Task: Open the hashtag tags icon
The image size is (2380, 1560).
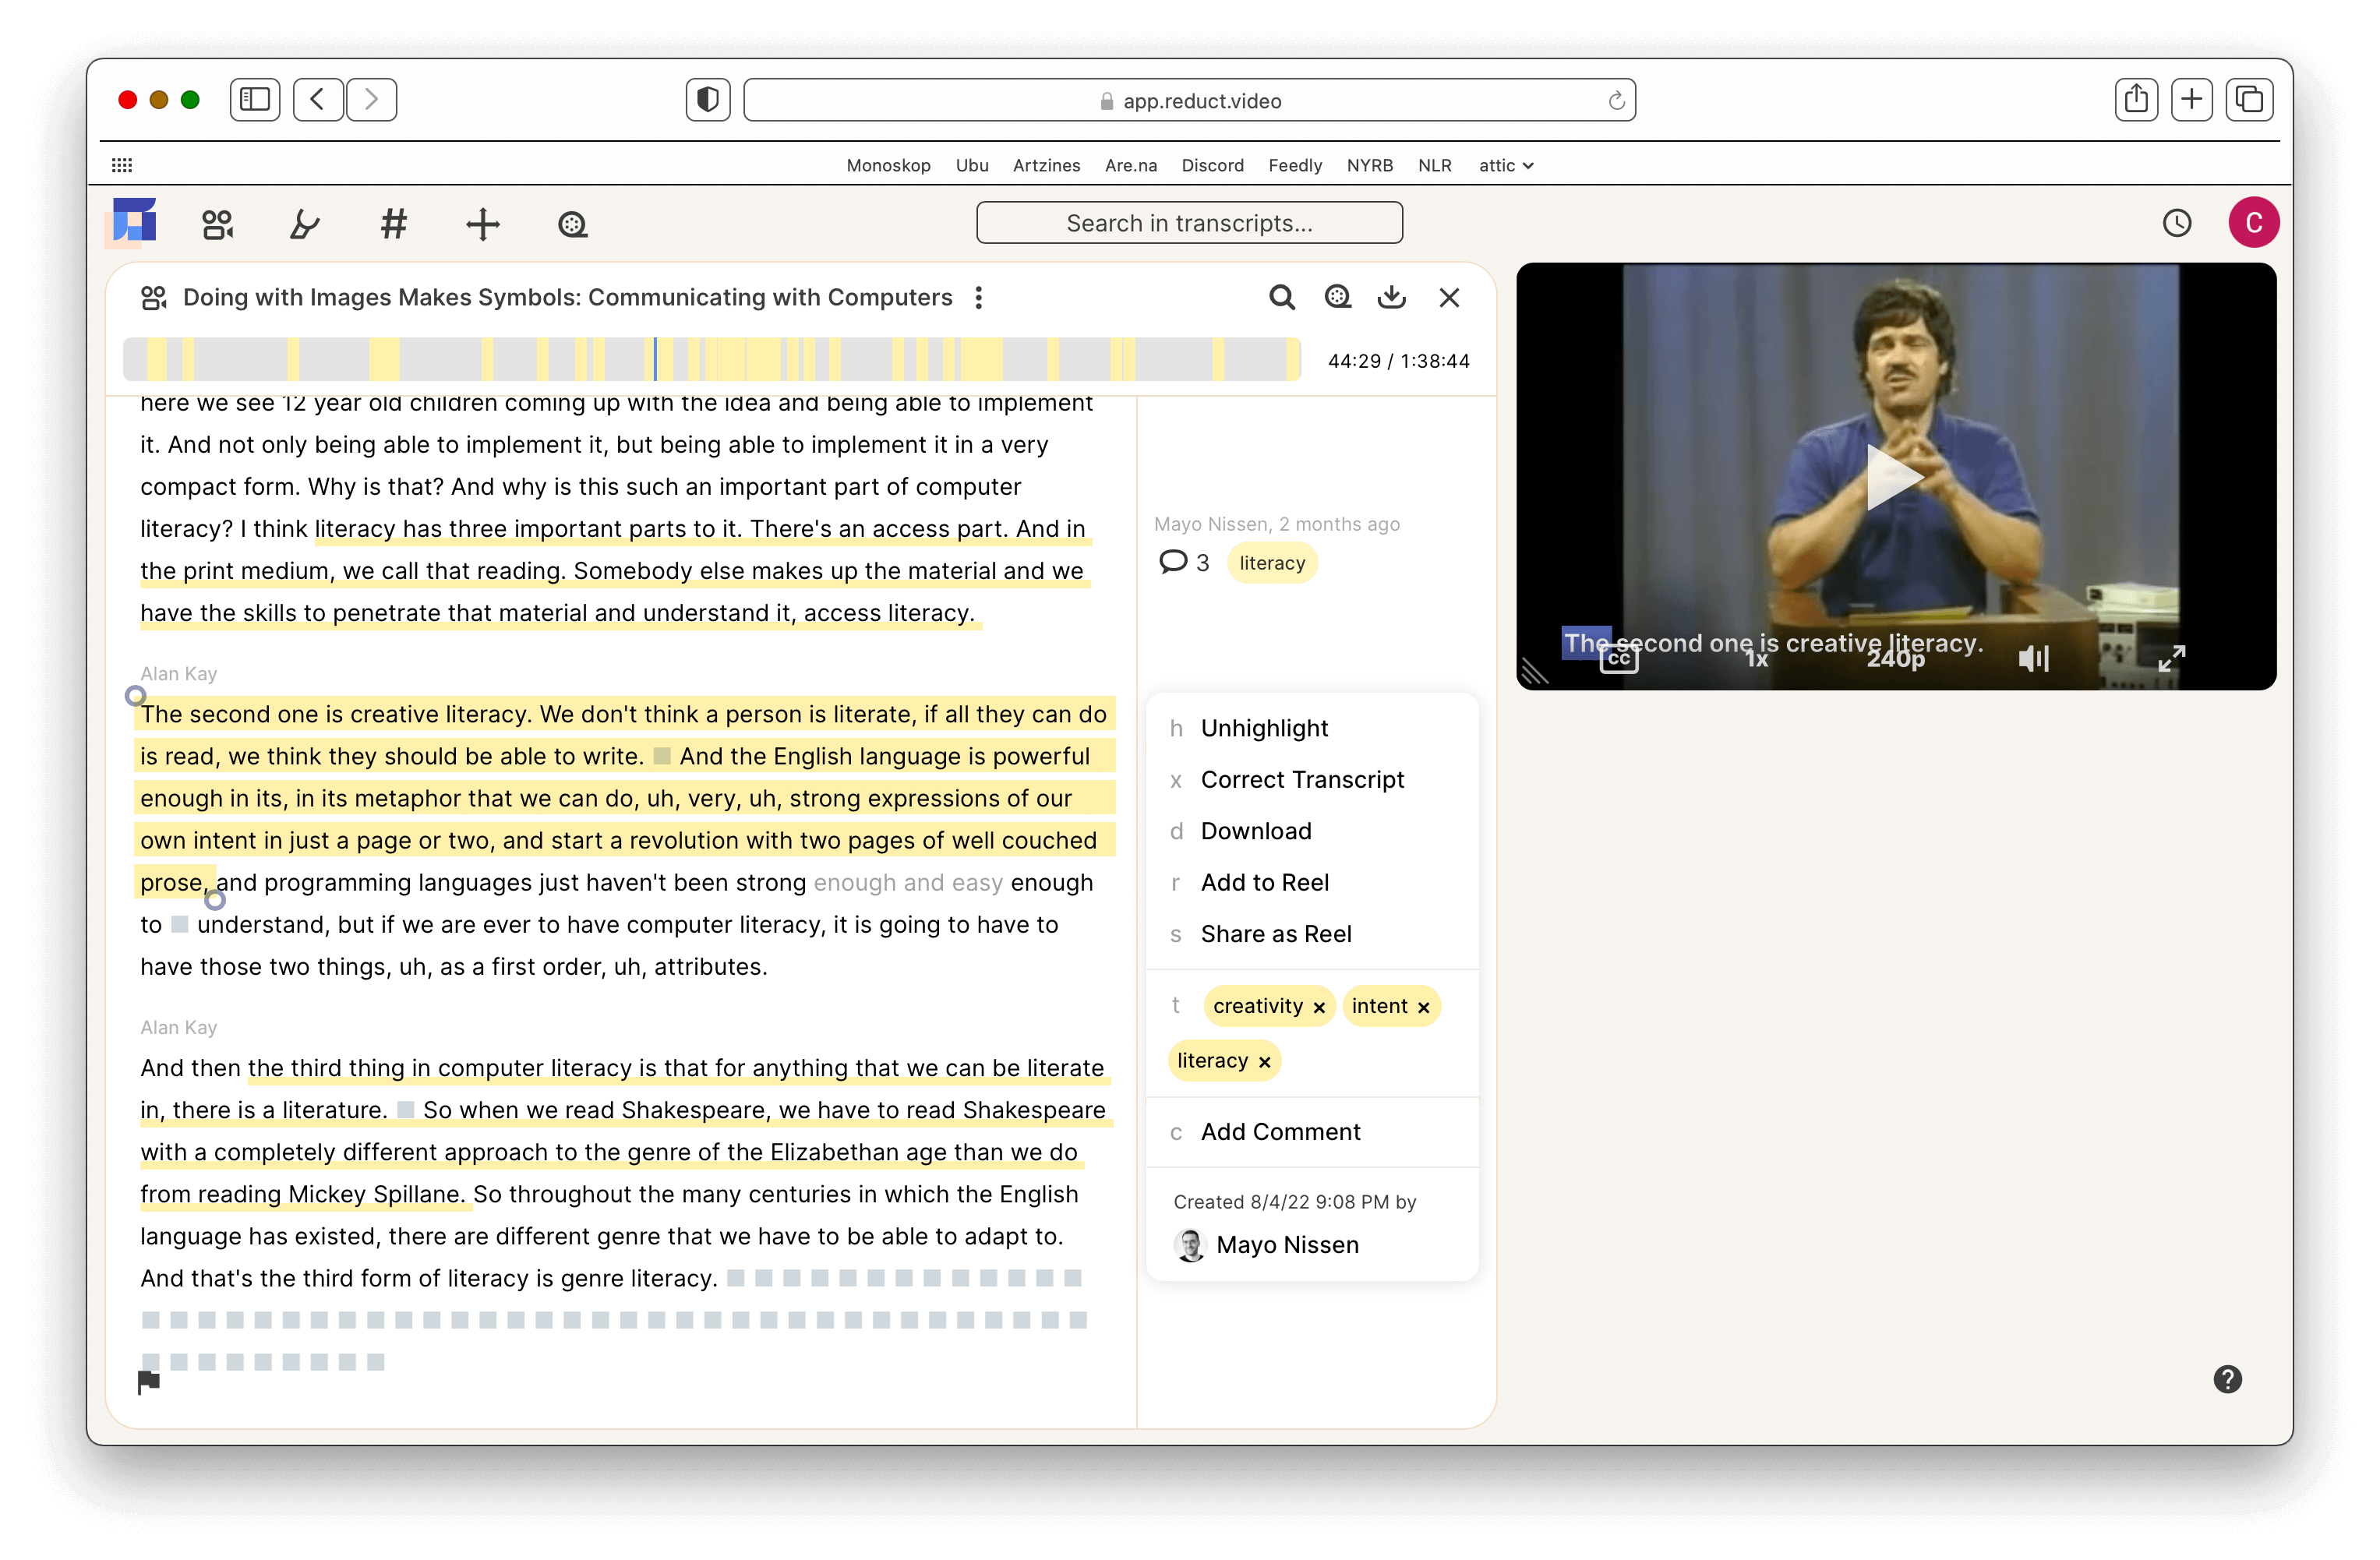Action: pyautogui.click(x=394, y=224)
